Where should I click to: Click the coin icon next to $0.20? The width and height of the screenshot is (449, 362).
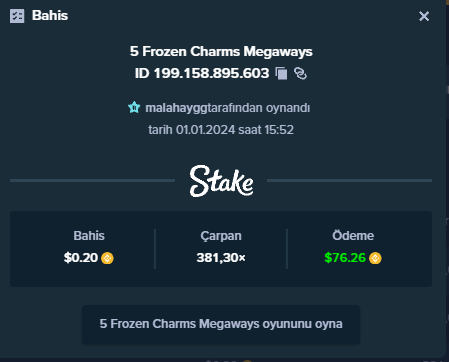pos(107,258)
